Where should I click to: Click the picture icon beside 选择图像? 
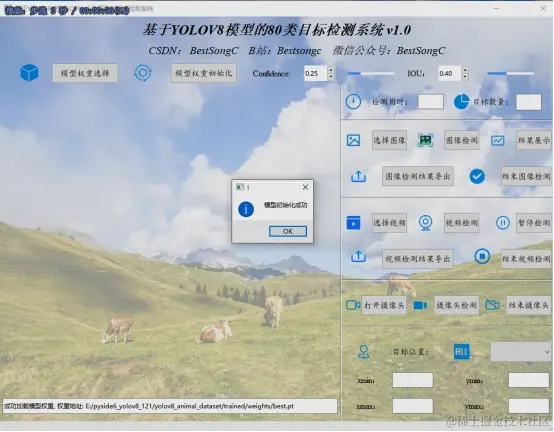pyautogui.click(x=353, y=140)
